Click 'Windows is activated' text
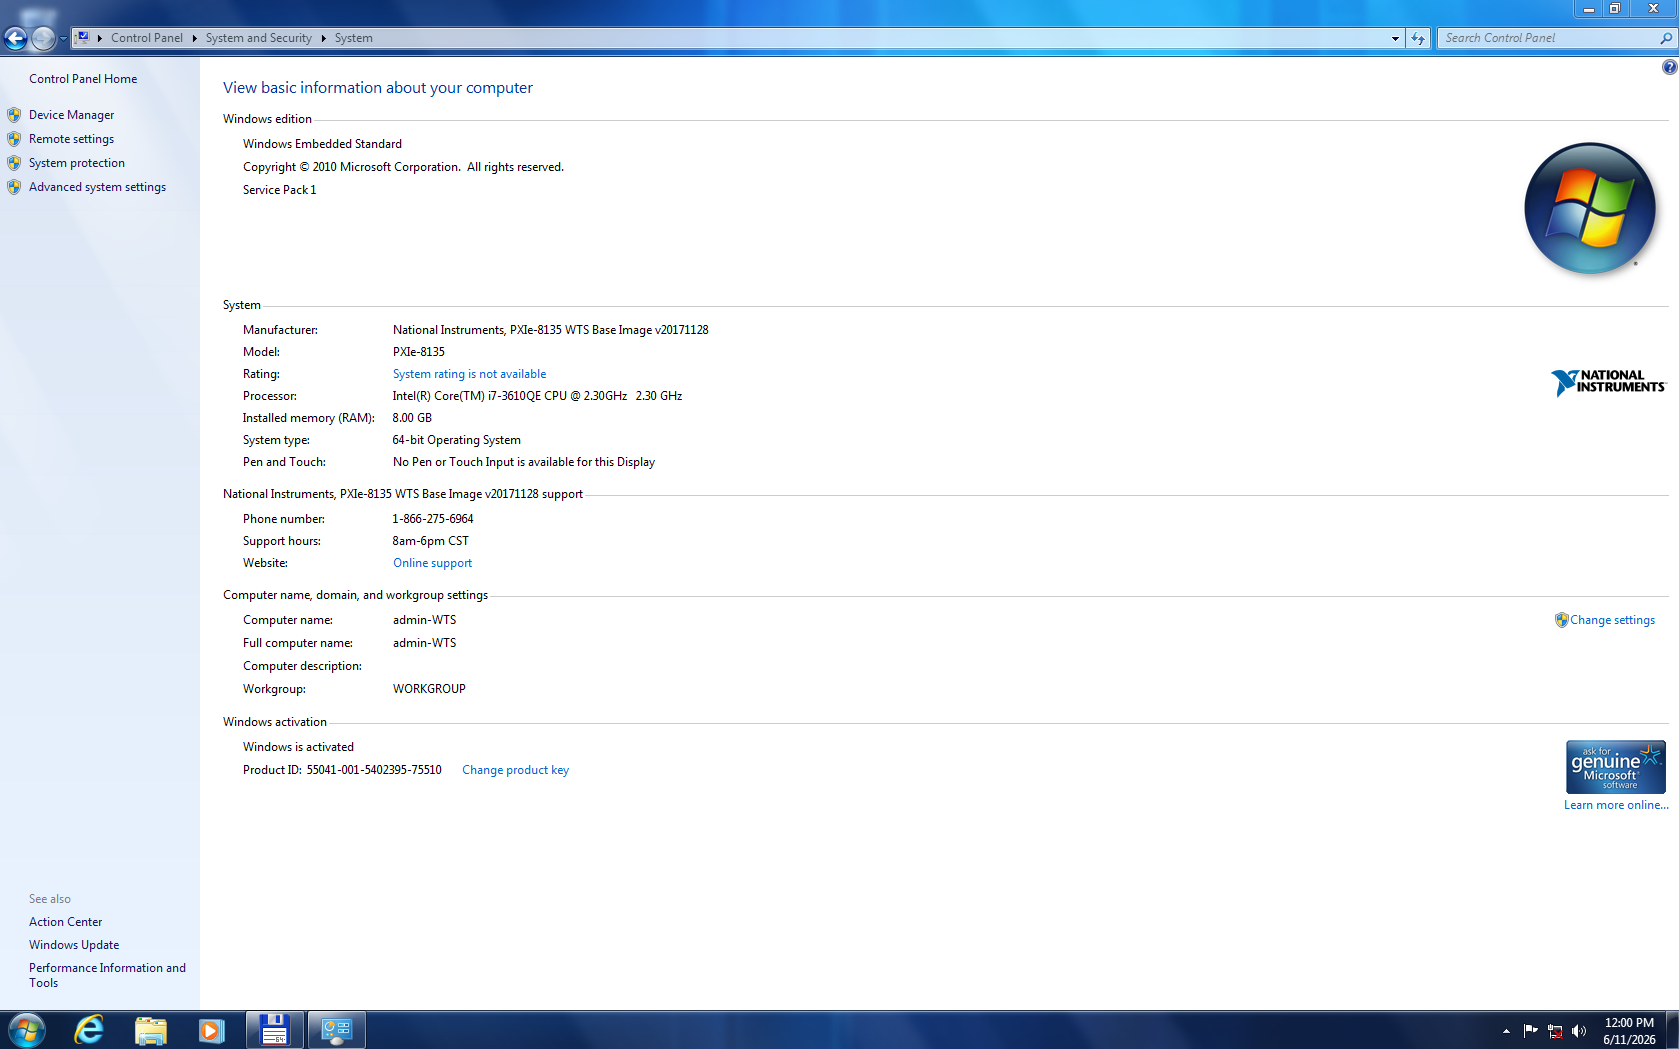Screen dimensions: 1679x1049 pos(298,747)
